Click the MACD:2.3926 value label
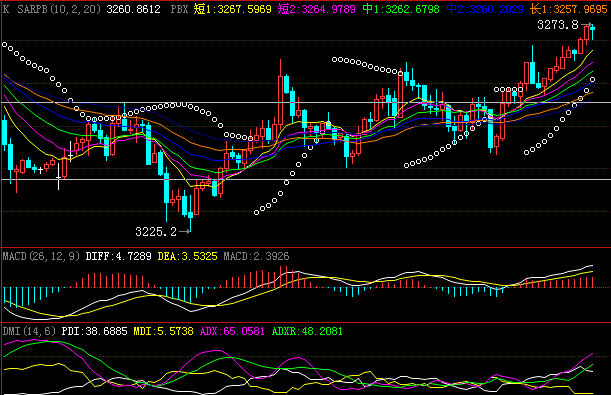The image size is (611, 395). point(256,256)
